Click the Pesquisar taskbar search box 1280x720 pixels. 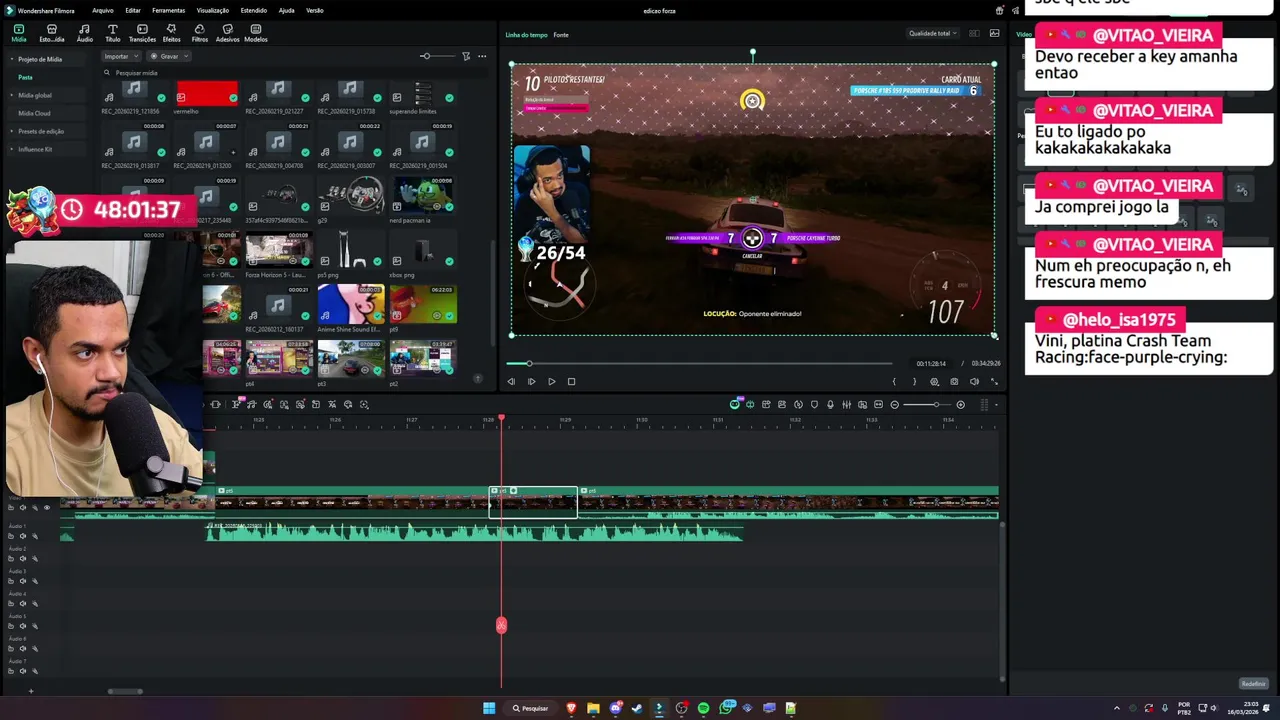tap(530, 708)
